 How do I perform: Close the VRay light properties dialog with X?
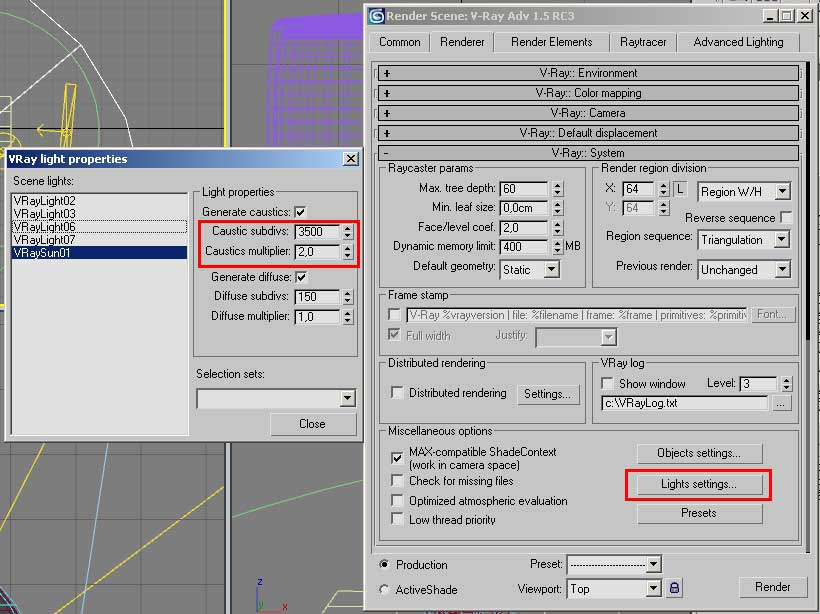coord(350,159)
